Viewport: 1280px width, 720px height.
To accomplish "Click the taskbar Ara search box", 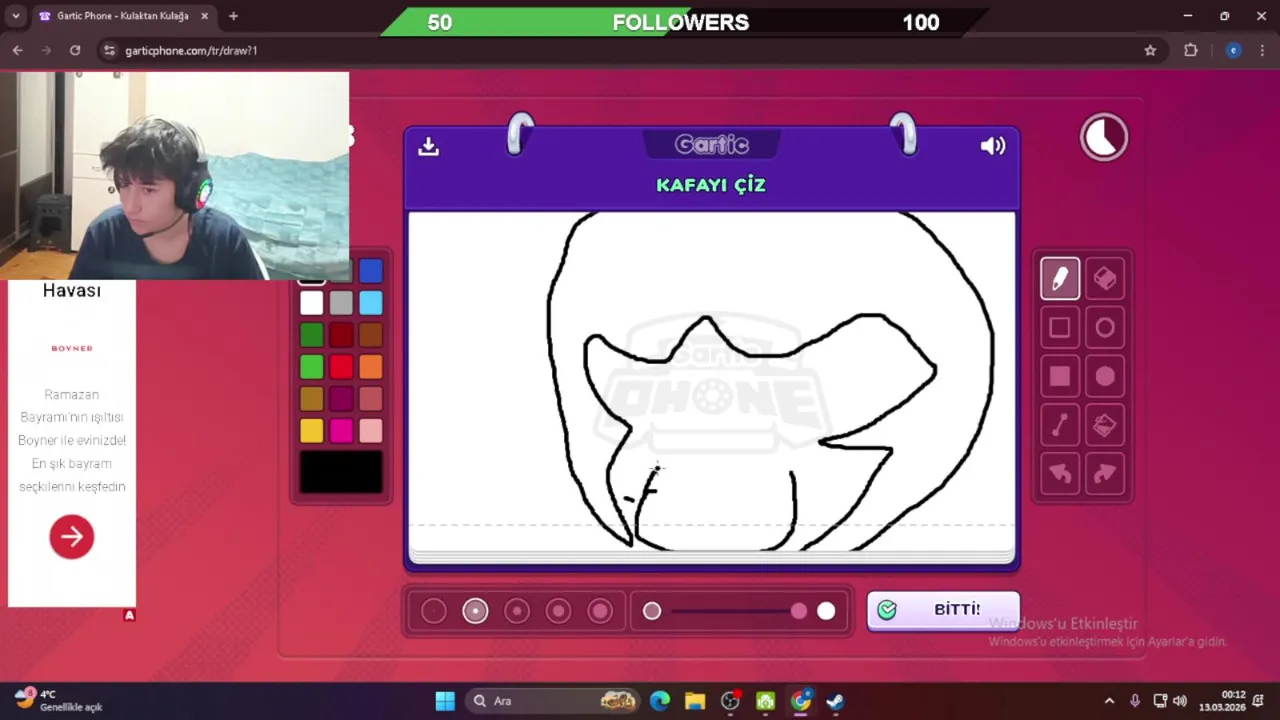I will pyautogui.click(x=554, y=701).
